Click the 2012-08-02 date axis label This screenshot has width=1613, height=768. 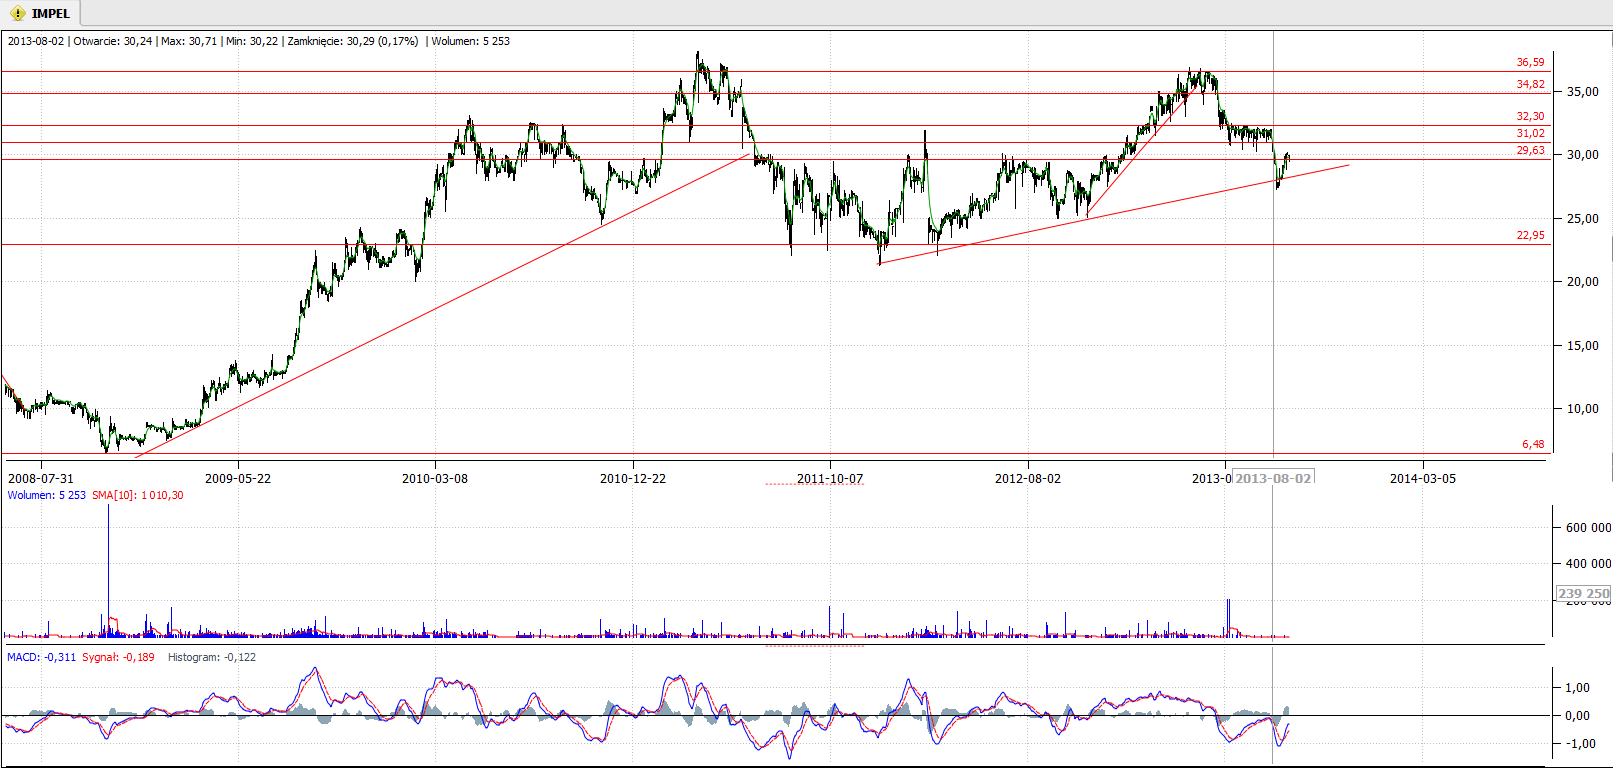[x=1028, y=478]
